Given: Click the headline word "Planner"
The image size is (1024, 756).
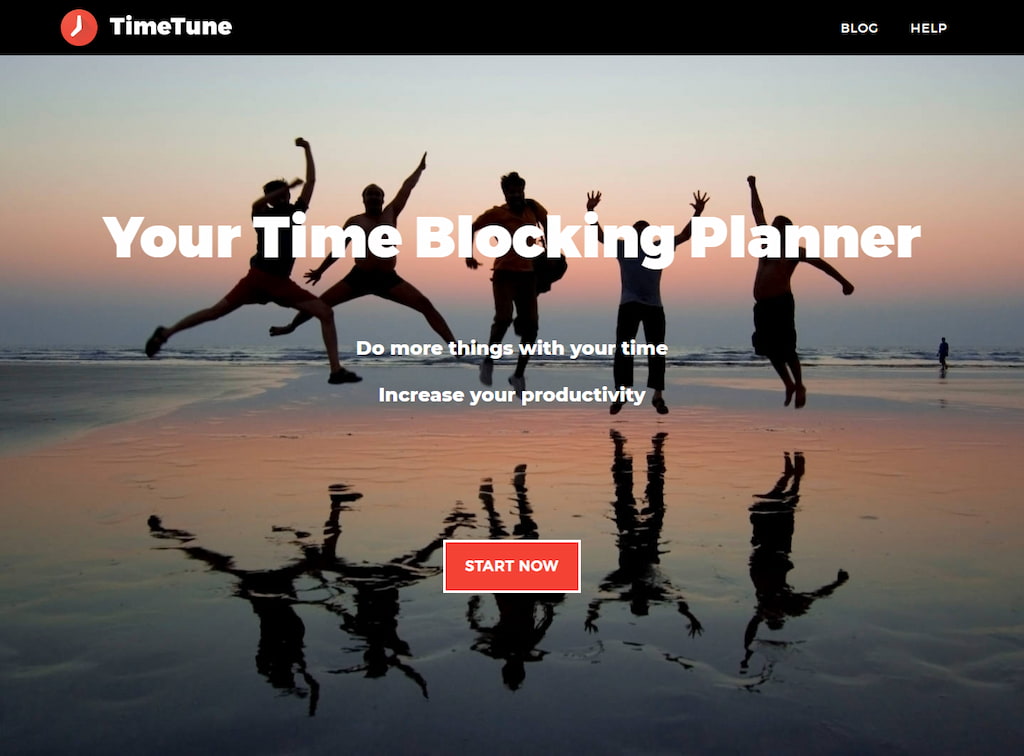Looking at the screenshot, I should click(805, 238).
